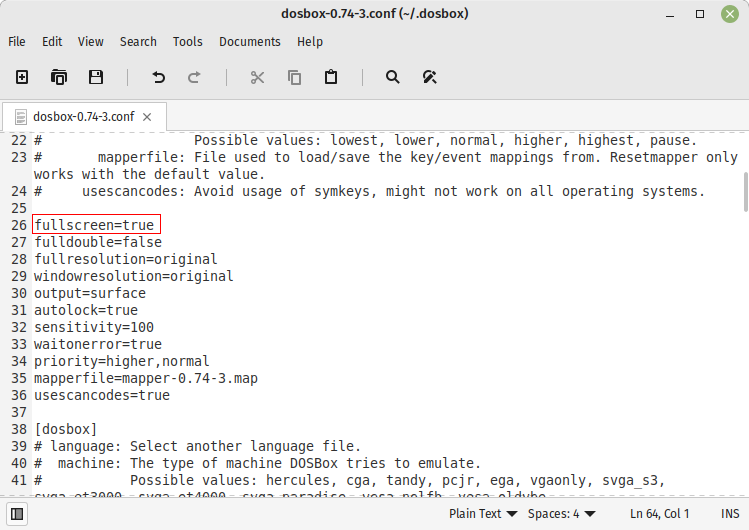Save the document with floppy disk icon
Image resolution: width=749 pixels, height=530 pixels.
96,77
